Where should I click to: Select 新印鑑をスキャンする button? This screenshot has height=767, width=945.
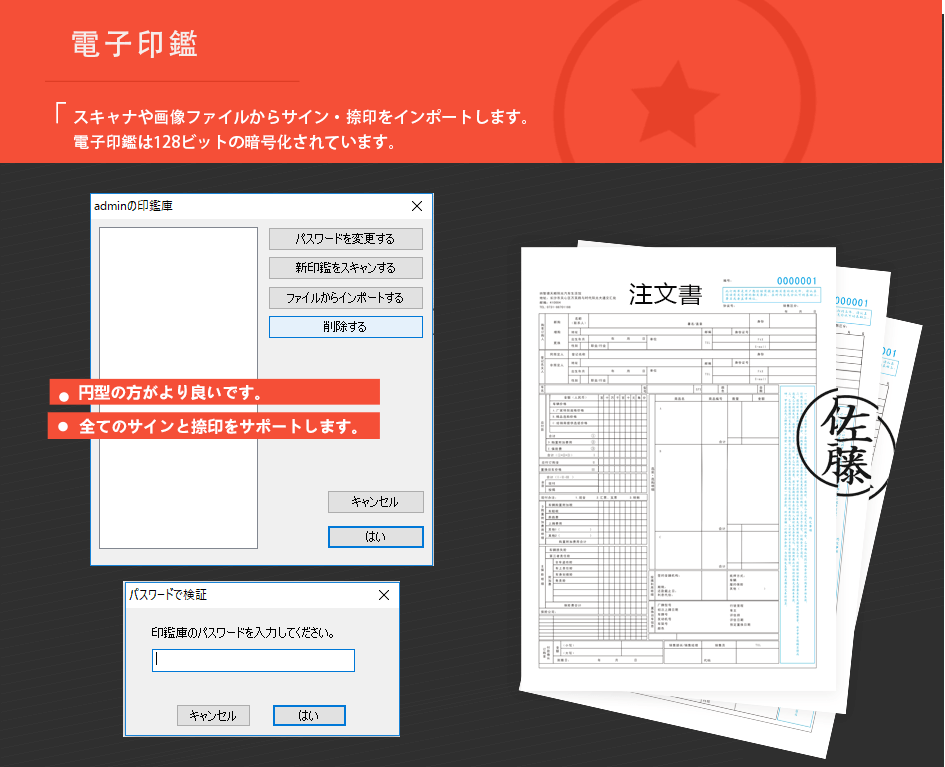[345, 268]
